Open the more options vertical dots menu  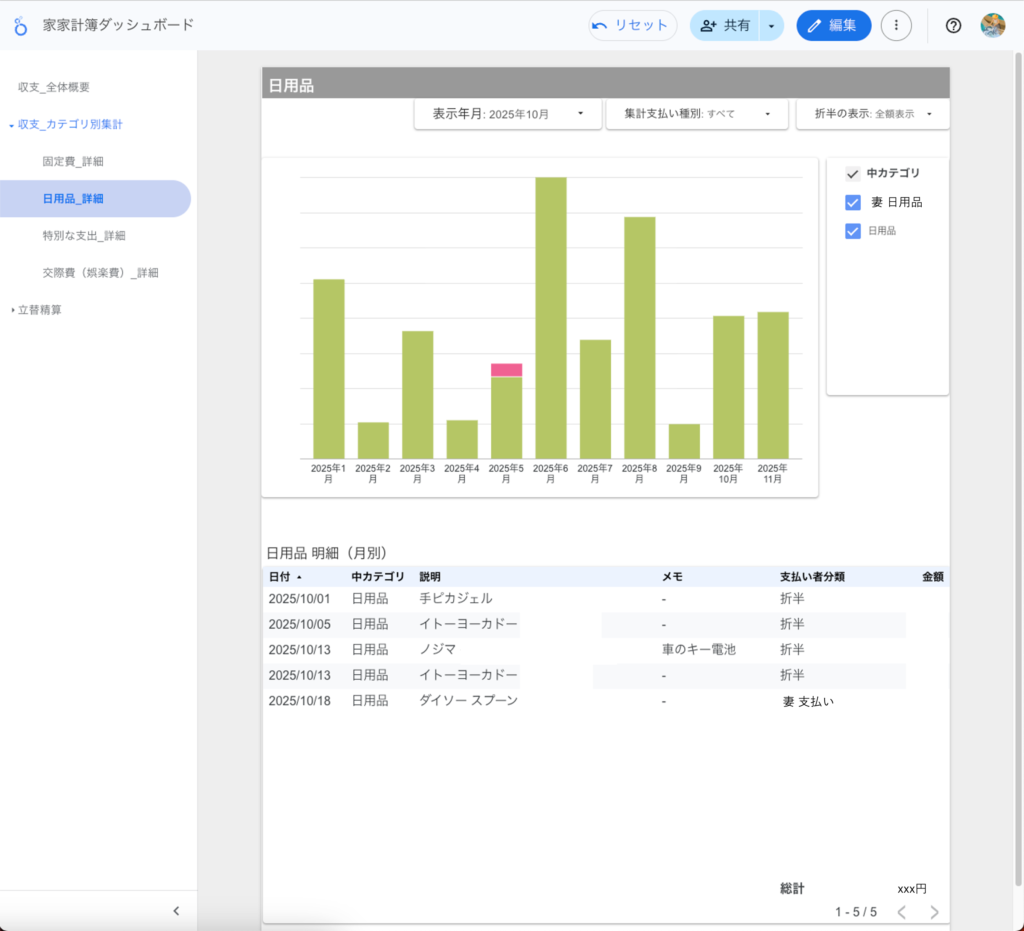[896, 25]
